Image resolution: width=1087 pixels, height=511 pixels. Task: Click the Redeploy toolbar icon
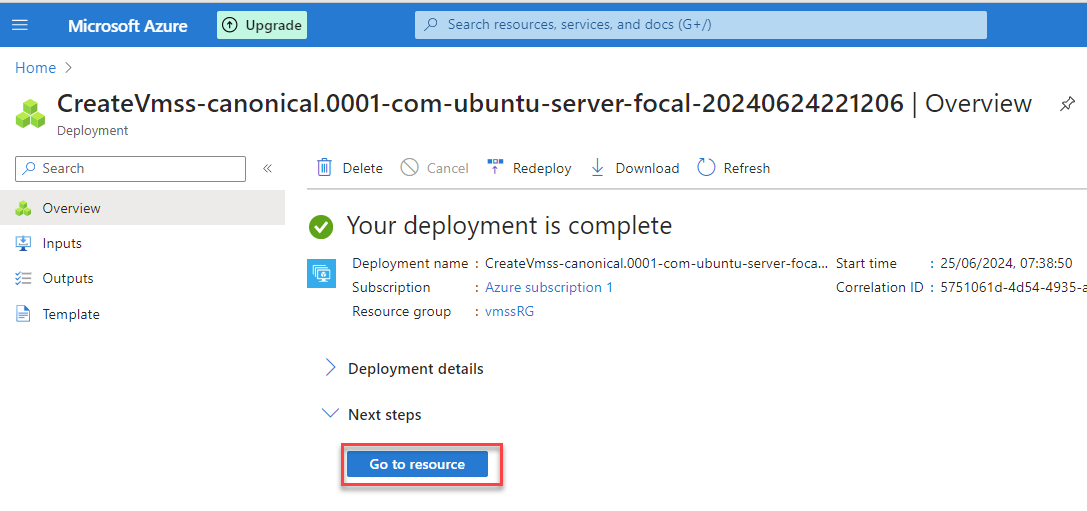(x=495, y=168)
